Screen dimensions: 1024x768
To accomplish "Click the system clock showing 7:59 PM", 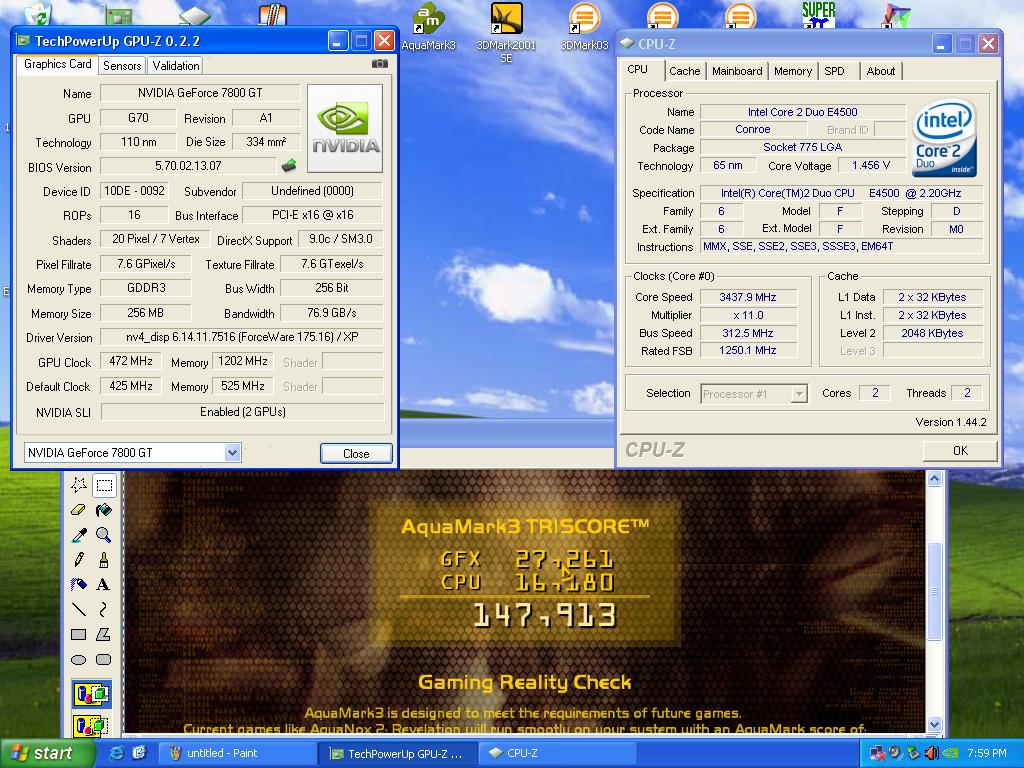I will (x=987, y=753).
